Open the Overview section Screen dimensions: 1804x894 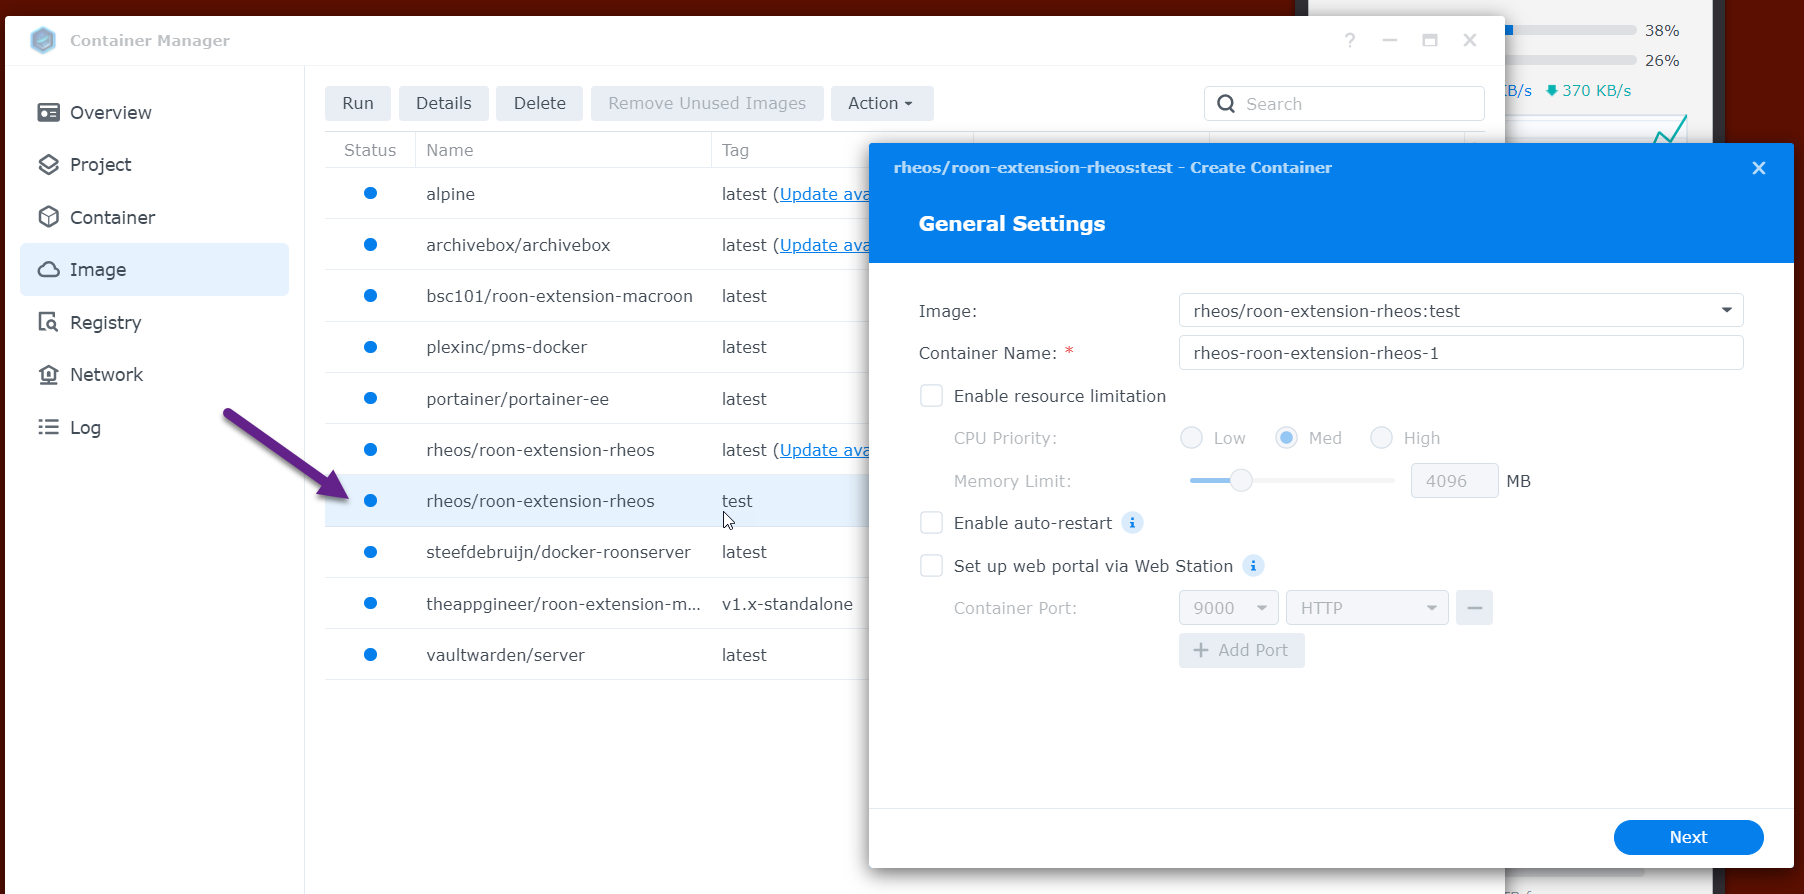coord(154,112)
